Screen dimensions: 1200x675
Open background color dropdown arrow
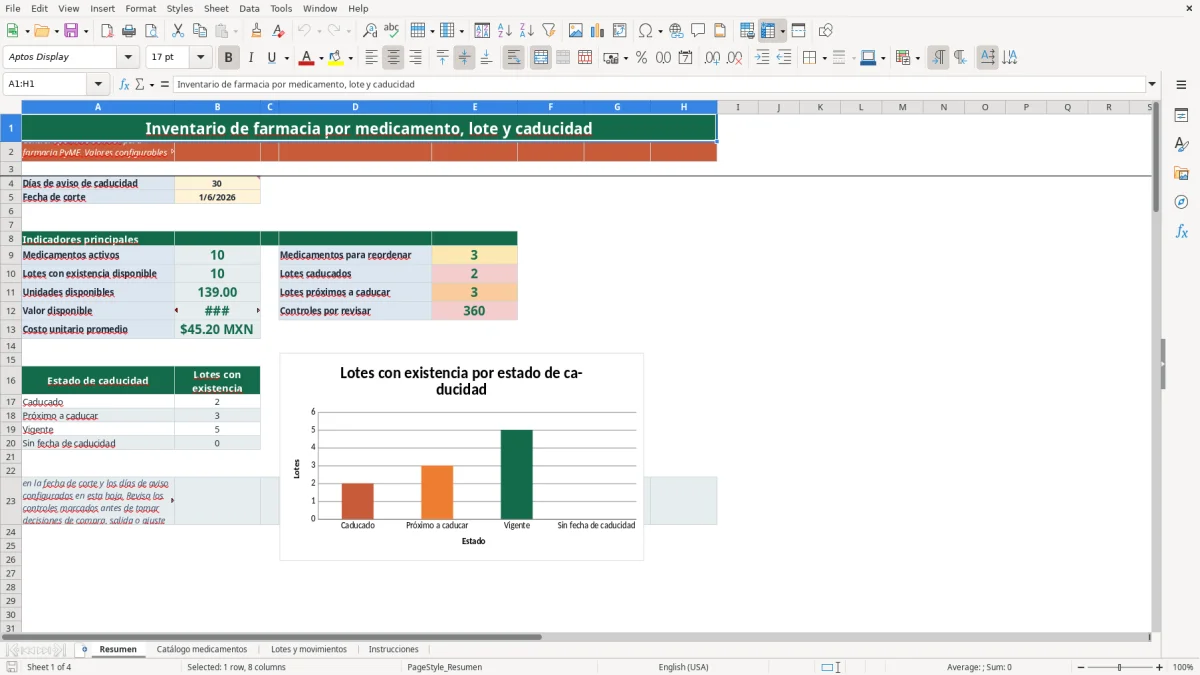[350, 58]
